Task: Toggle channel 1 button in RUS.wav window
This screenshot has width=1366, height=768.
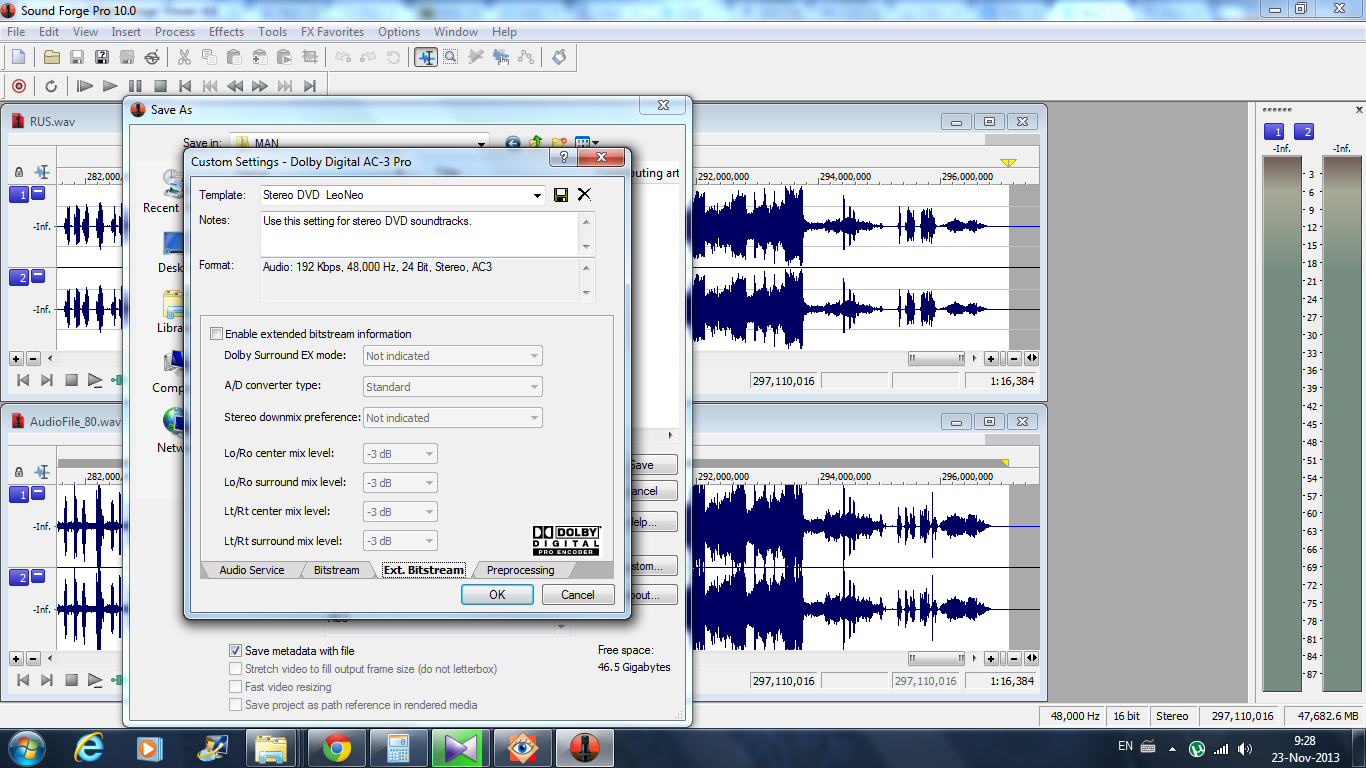Action: click(19, 195)
